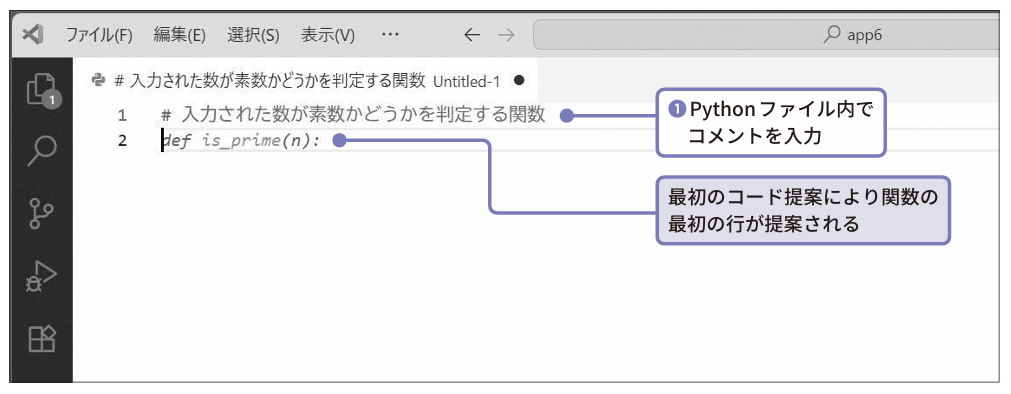This screenshot has width=1011, height=394.
Task: Go back with the left arrow
Action: (473, 35)
